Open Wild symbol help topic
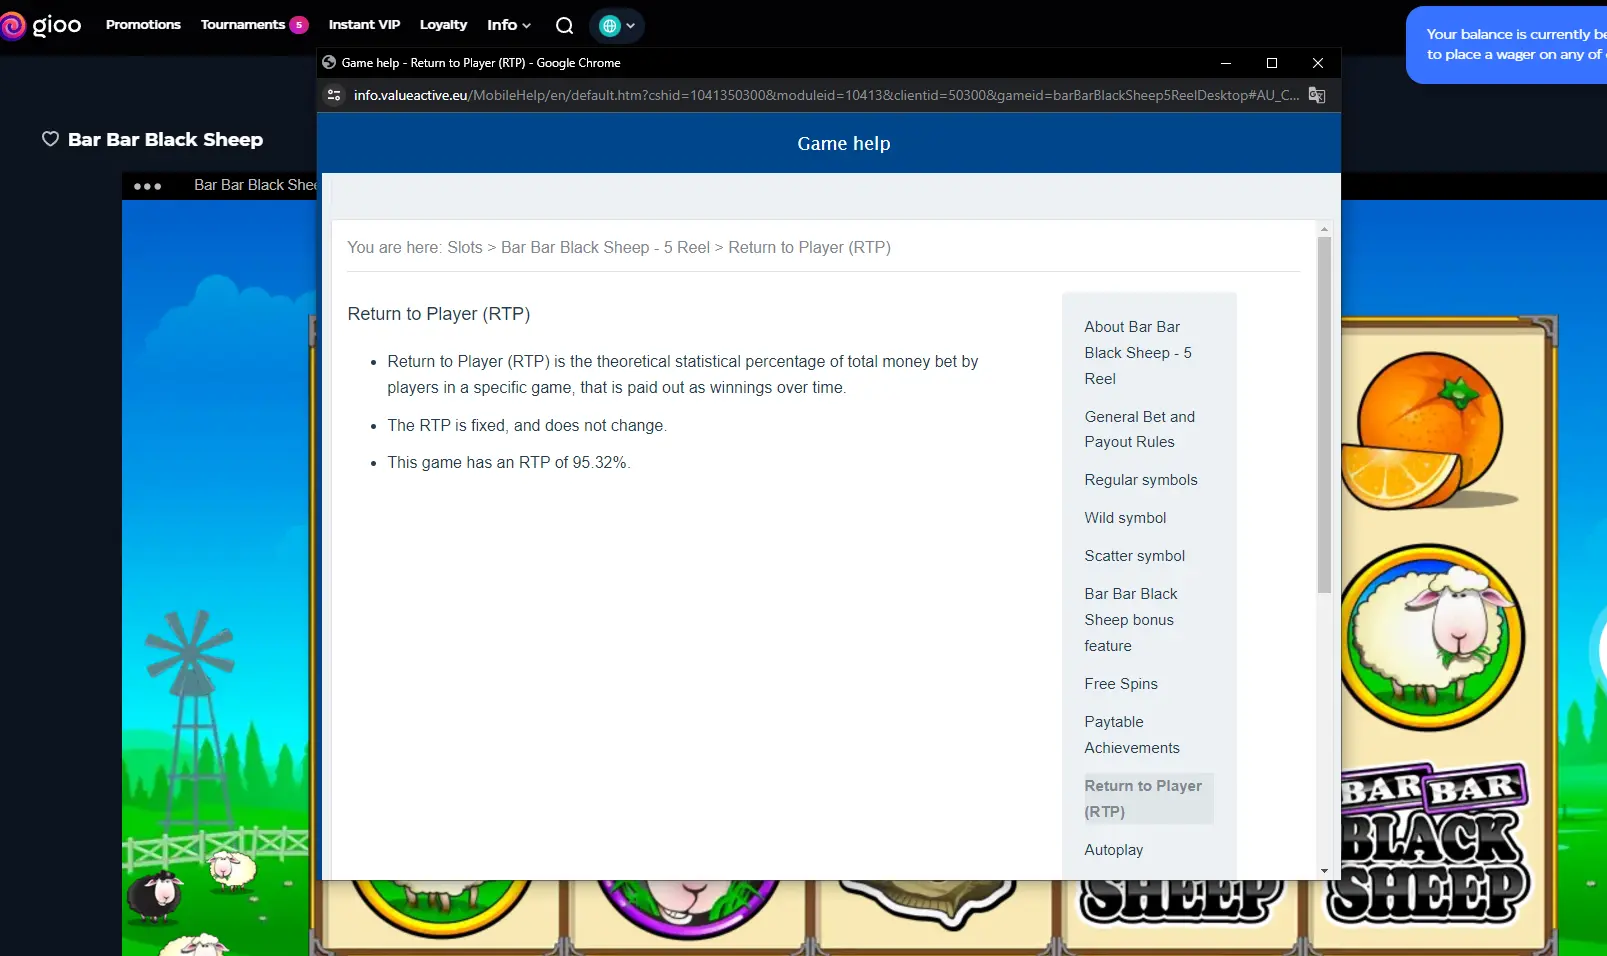 point(1125,518)
